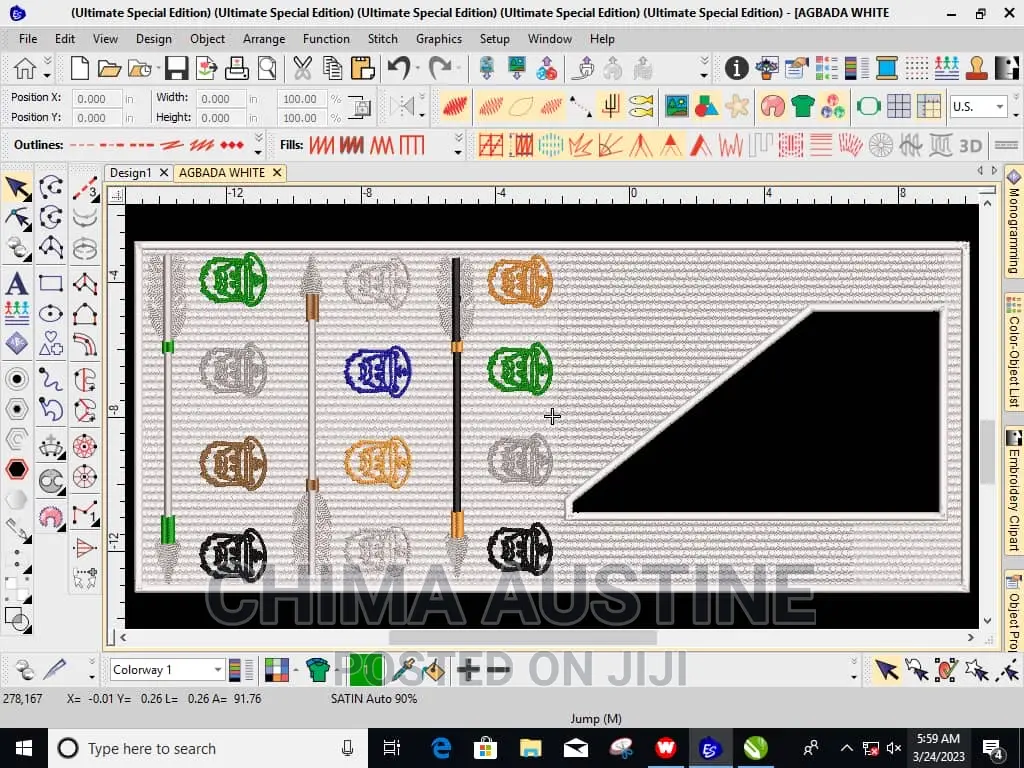Open Microsoft Edge from taskbar
The width and height of the screenshot is (1024, 768).
point(441,748)
